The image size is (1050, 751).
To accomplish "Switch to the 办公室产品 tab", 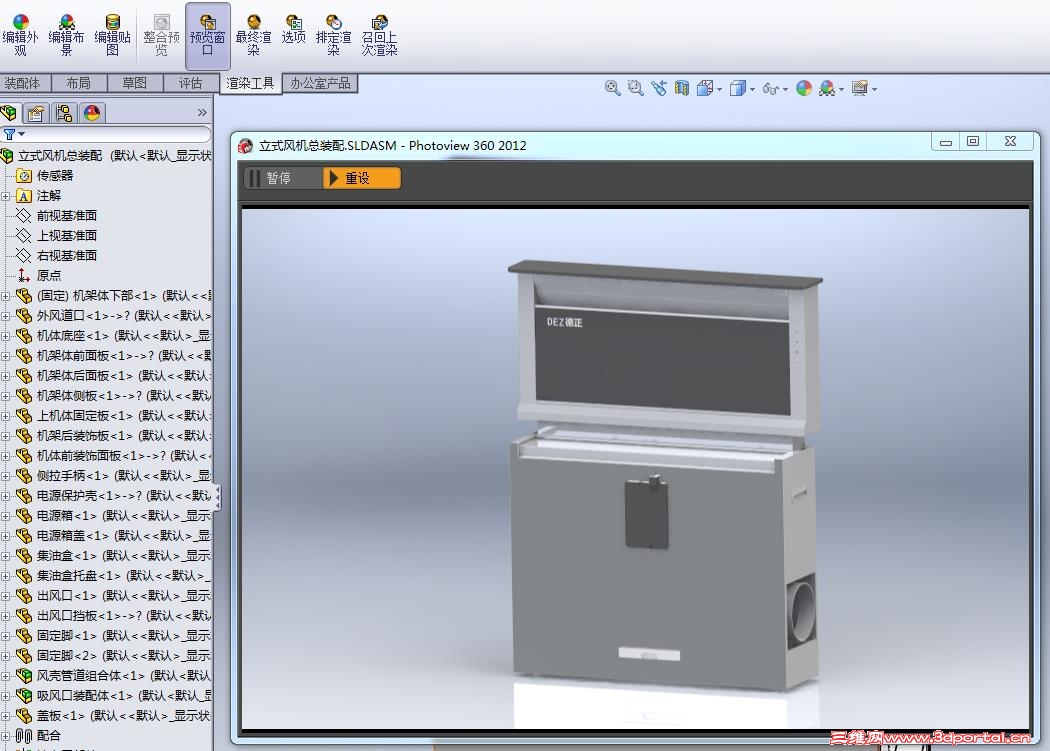I will point(320,83).
